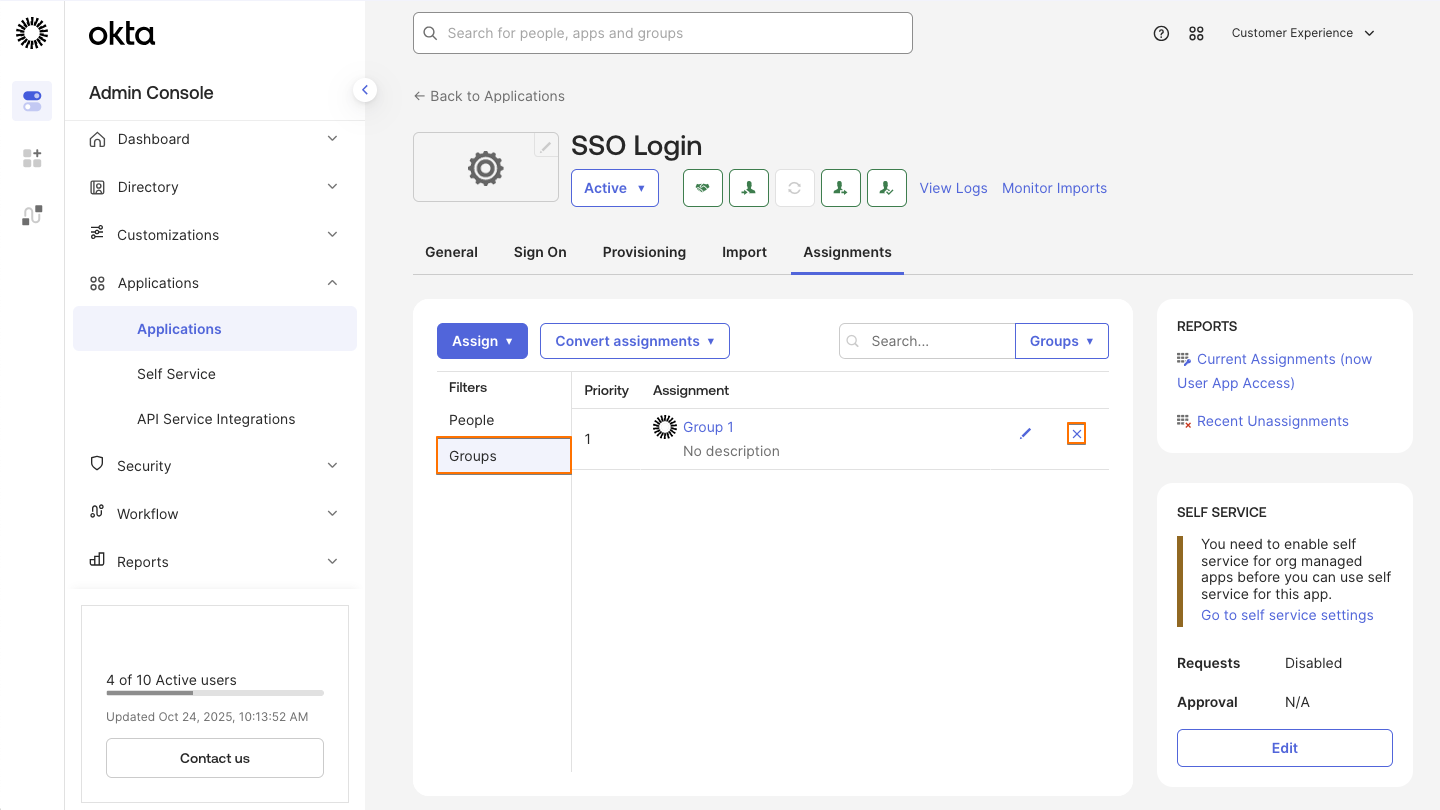Click Go to self service settings link

pyautogui.click(x=1286, y=615)
